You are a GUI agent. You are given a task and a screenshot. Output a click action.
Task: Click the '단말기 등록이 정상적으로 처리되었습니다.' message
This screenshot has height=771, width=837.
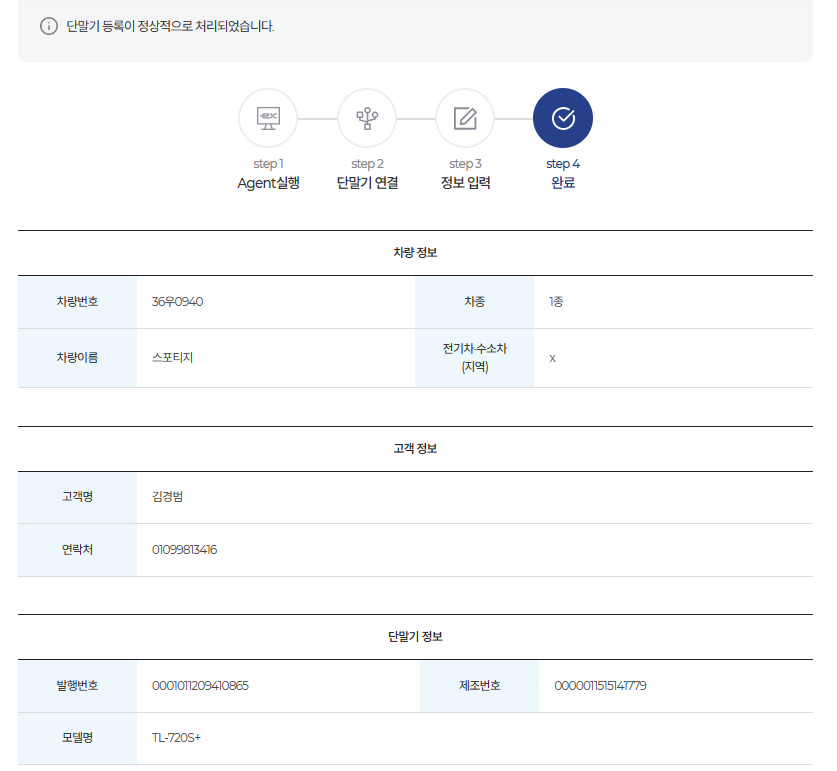pyautogui.click(x=170, y=26)
